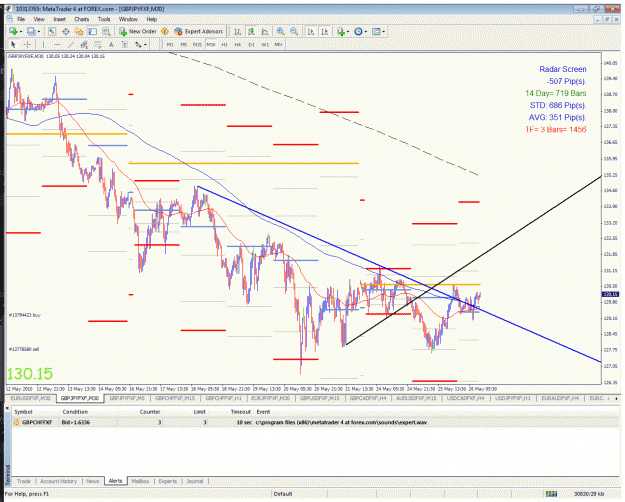Click the New Order button
This screenshot has height=502, width=625.
coord(138,31)
